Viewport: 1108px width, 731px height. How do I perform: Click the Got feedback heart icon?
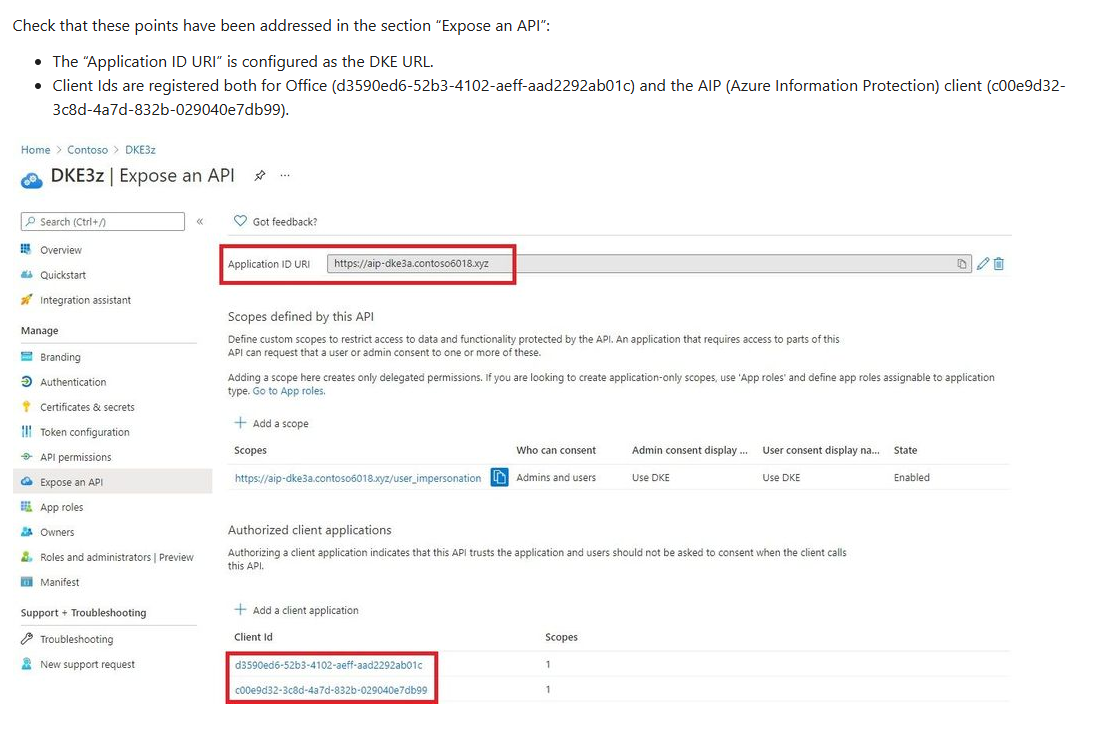click(240, 221)
